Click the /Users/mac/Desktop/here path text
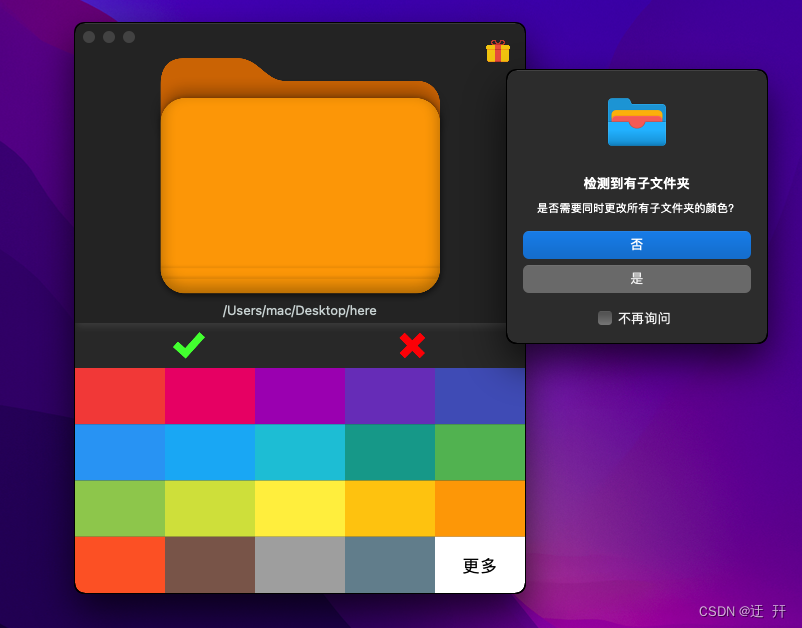Screen dimensions: 802x628 299,311
